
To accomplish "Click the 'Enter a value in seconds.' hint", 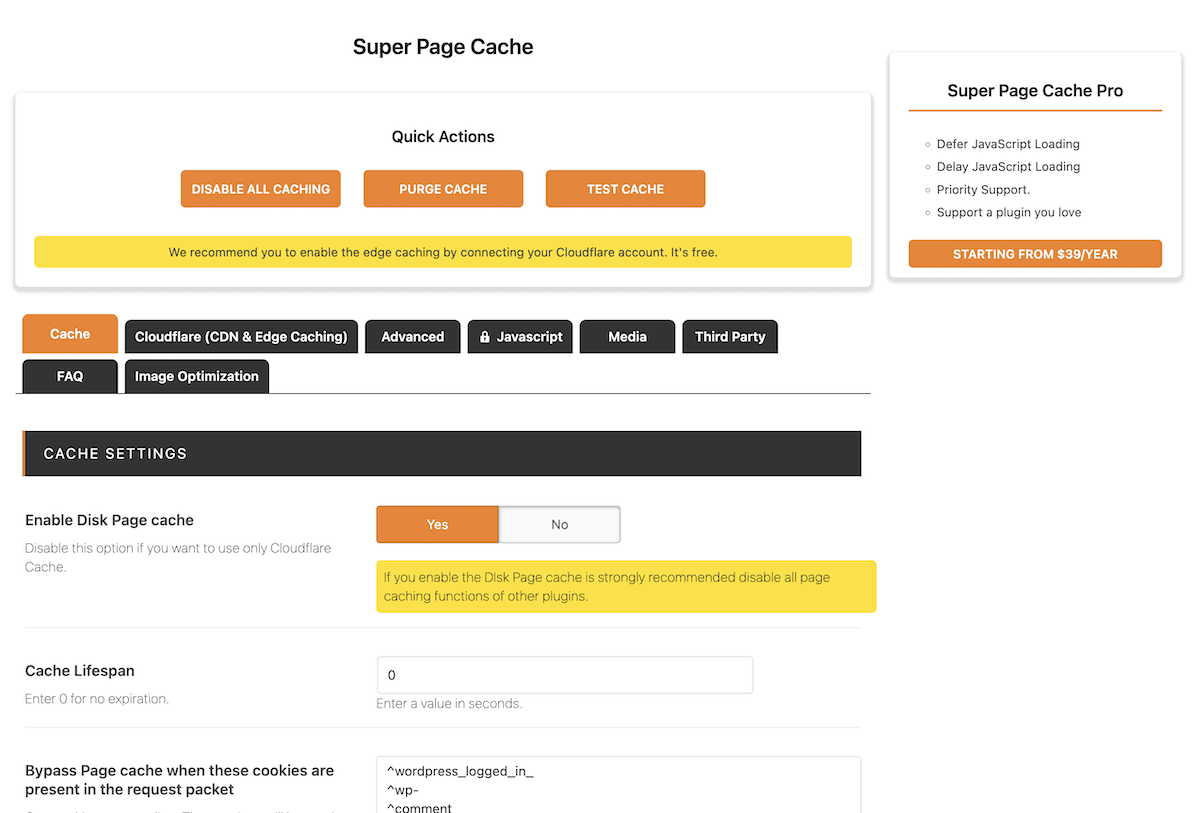I will [449, 704].
